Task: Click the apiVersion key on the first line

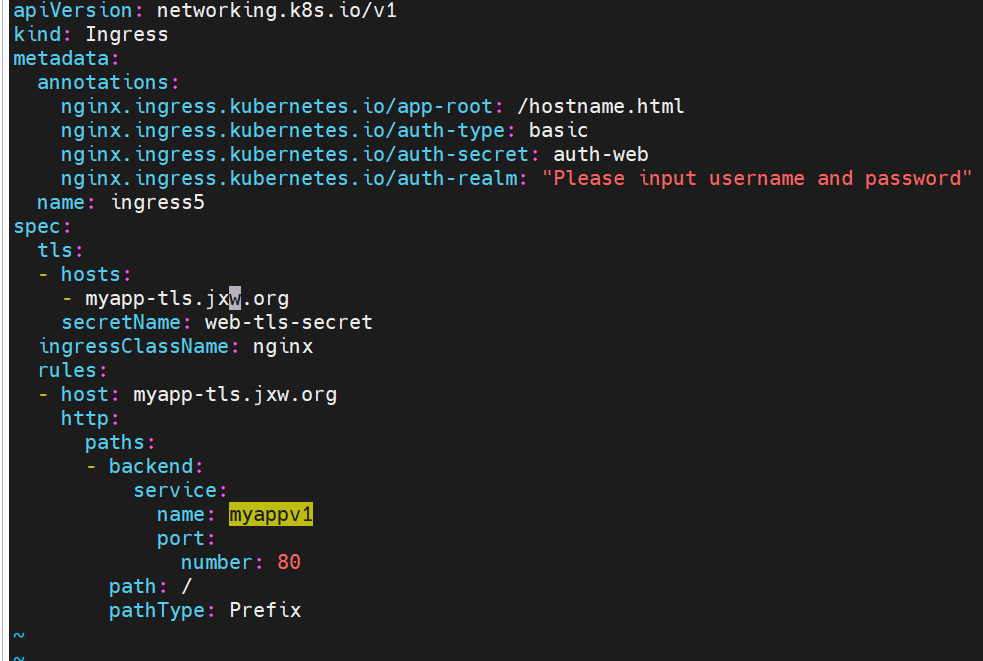Action: [73, 11]
